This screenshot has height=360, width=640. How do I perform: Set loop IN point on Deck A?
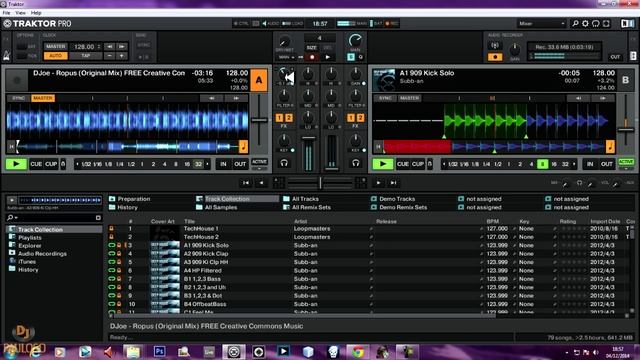pos(223,164)
